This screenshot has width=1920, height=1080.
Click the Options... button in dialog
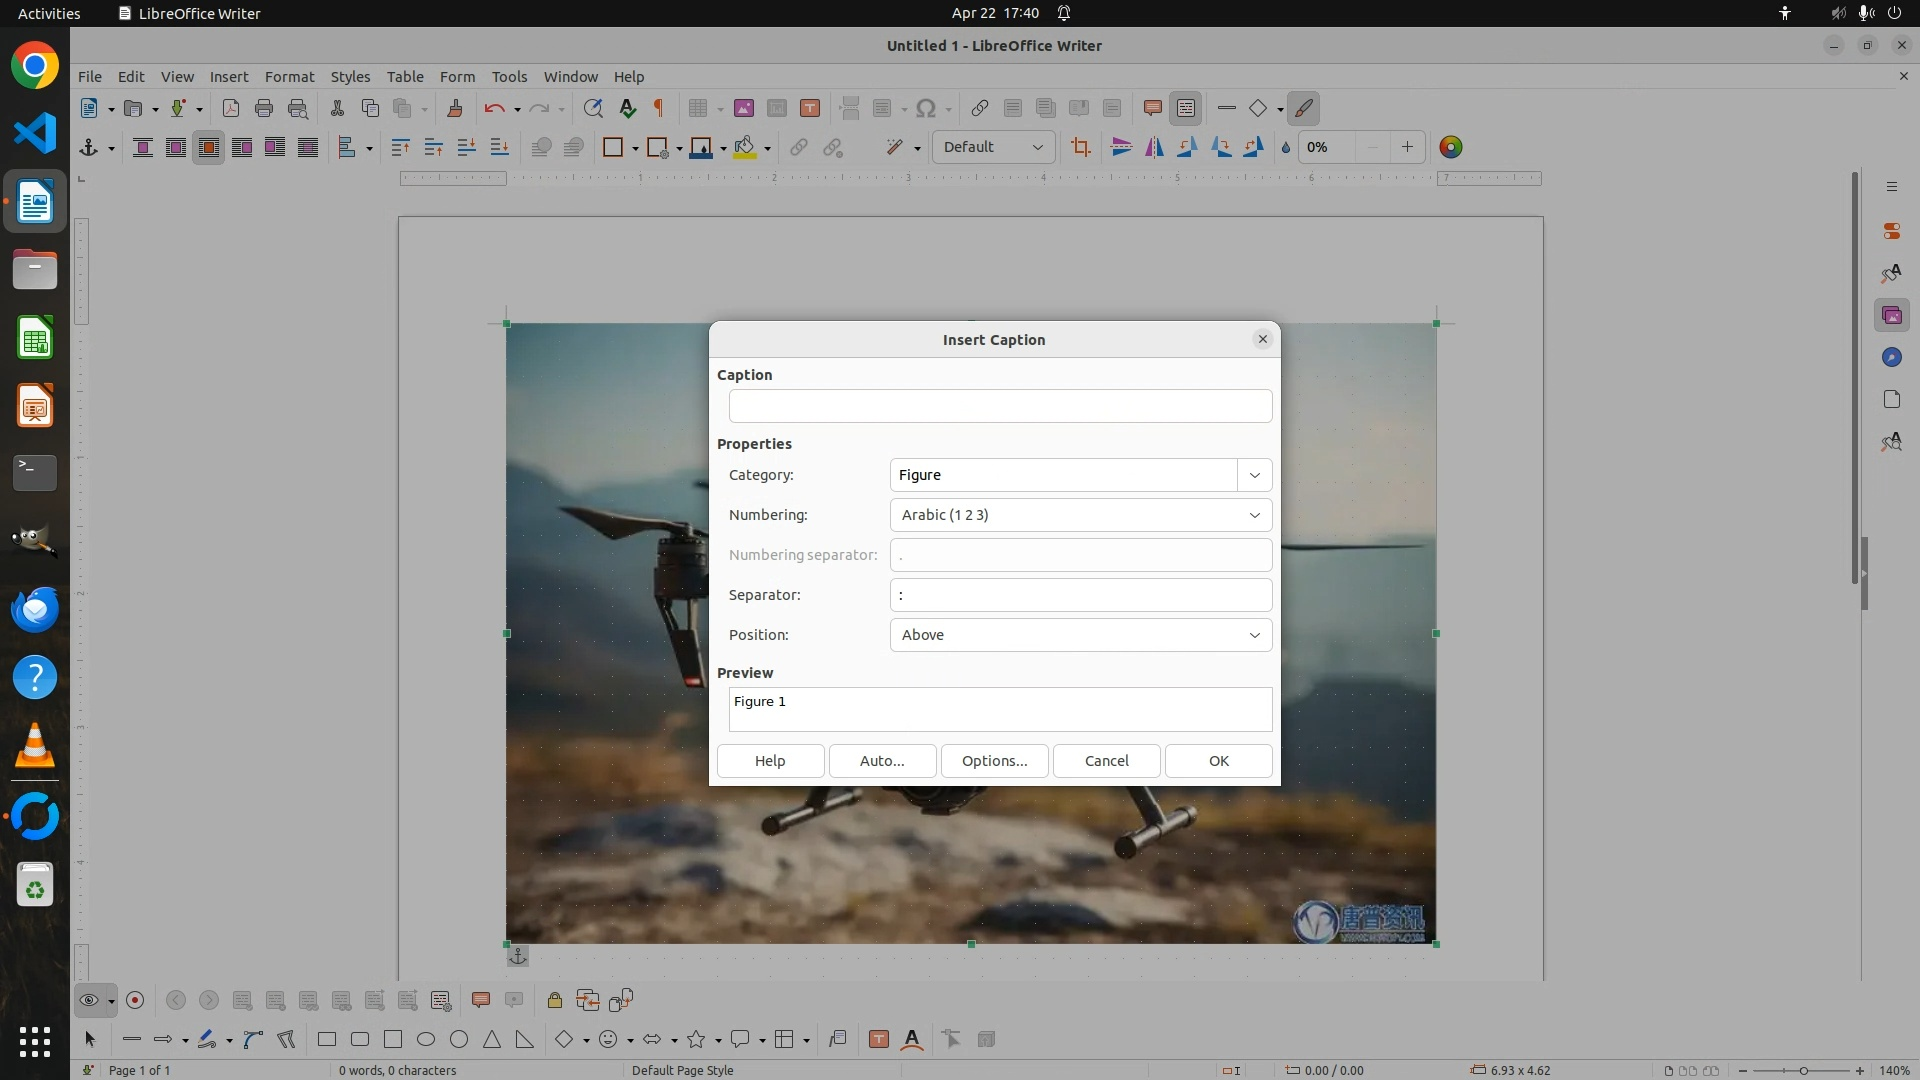tap(994, 761)
